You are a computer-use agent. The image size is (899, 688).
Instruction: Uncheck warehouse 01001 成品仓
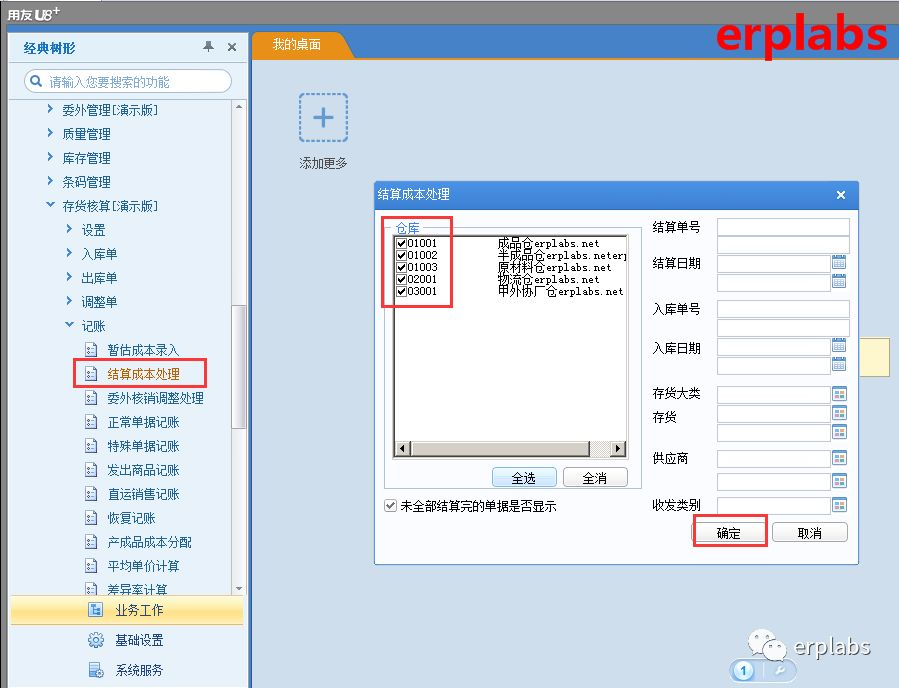click(x=401, y=243)
